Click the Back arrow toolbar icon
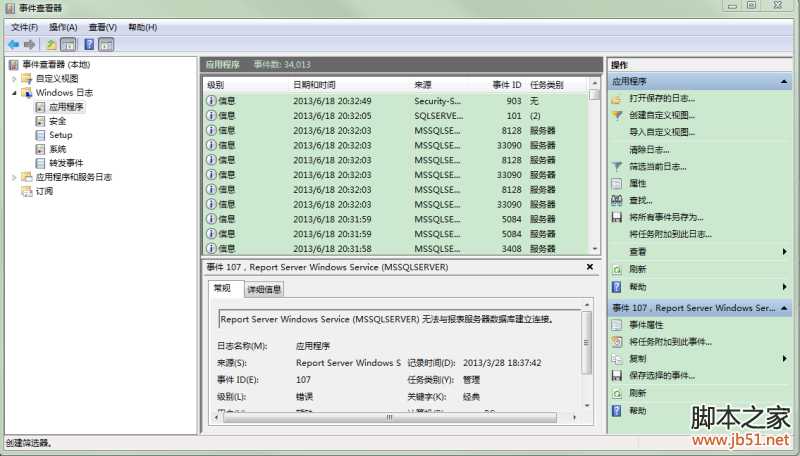Viewport: 800px width, 456px height. coord(13,45)
